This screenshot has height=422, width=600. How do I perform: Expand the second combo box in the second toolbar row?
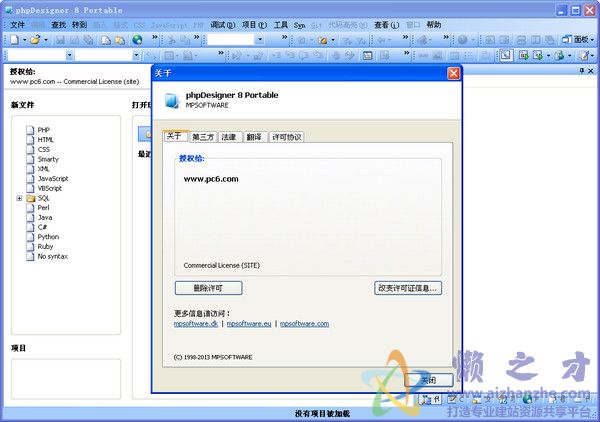pyautogui.click(x=136, y=55)
